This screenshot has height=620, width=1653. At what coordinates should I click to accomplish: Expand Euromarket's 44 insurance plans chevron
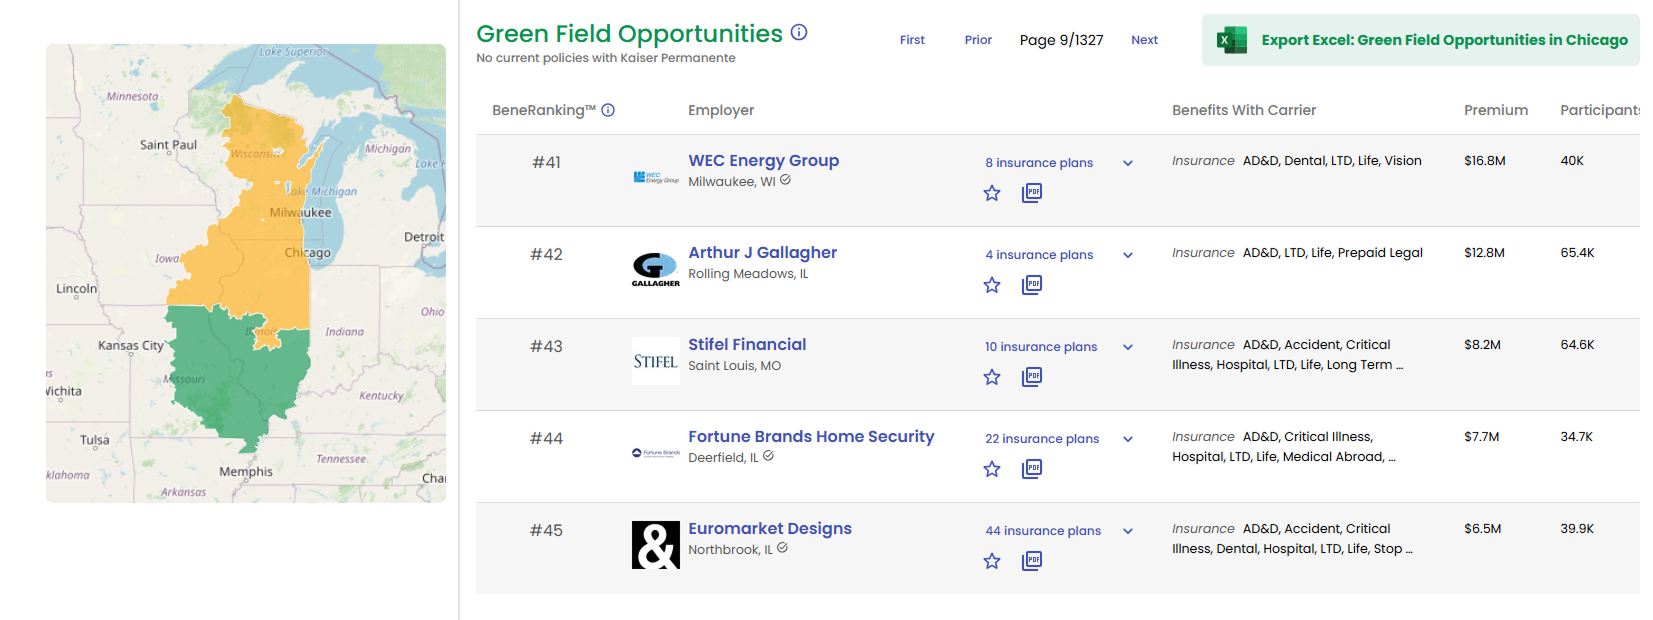click(1127, 531)
